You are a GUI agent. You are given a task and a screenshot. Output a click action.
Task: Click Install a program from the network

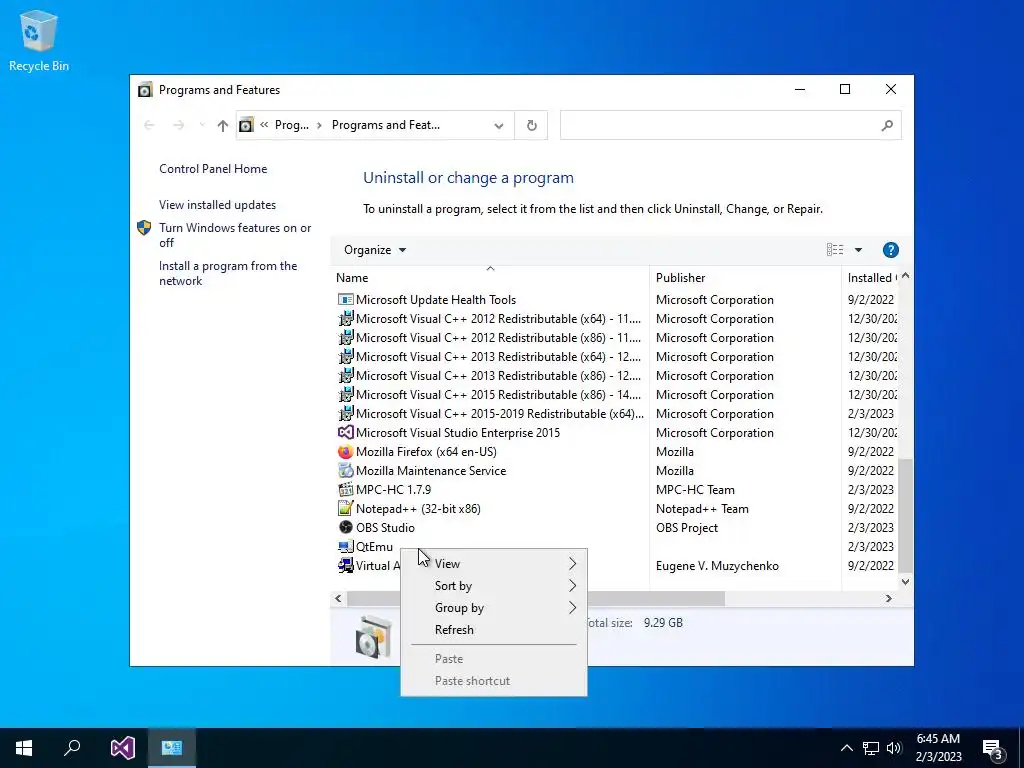tap(228, 274)
